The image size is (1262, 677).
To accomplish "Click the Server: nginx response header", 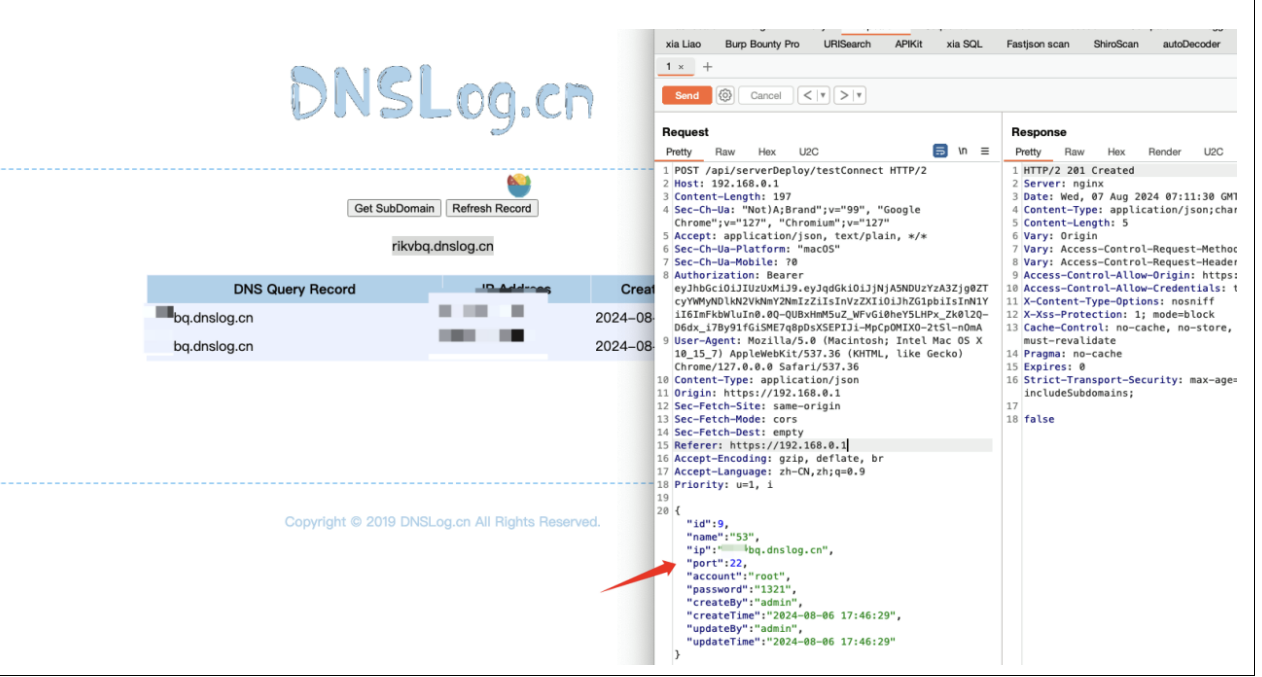I will point(1062,184).
